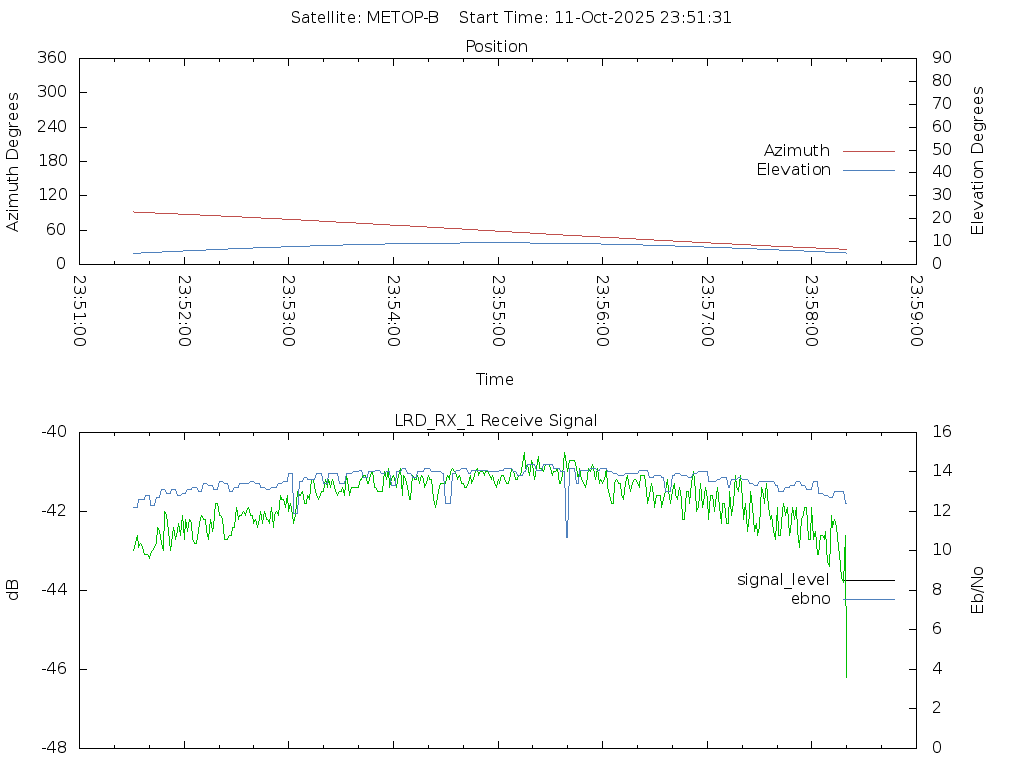Click the 360 tick on the azimuth axis
The width and height of the screenshot is (1024, 768).
(x=51, y=58)
